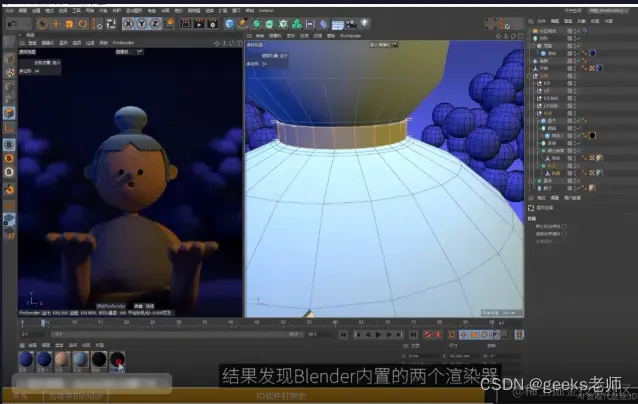
Task: Toggle Position keyframe recording icon
Action: 463,334
